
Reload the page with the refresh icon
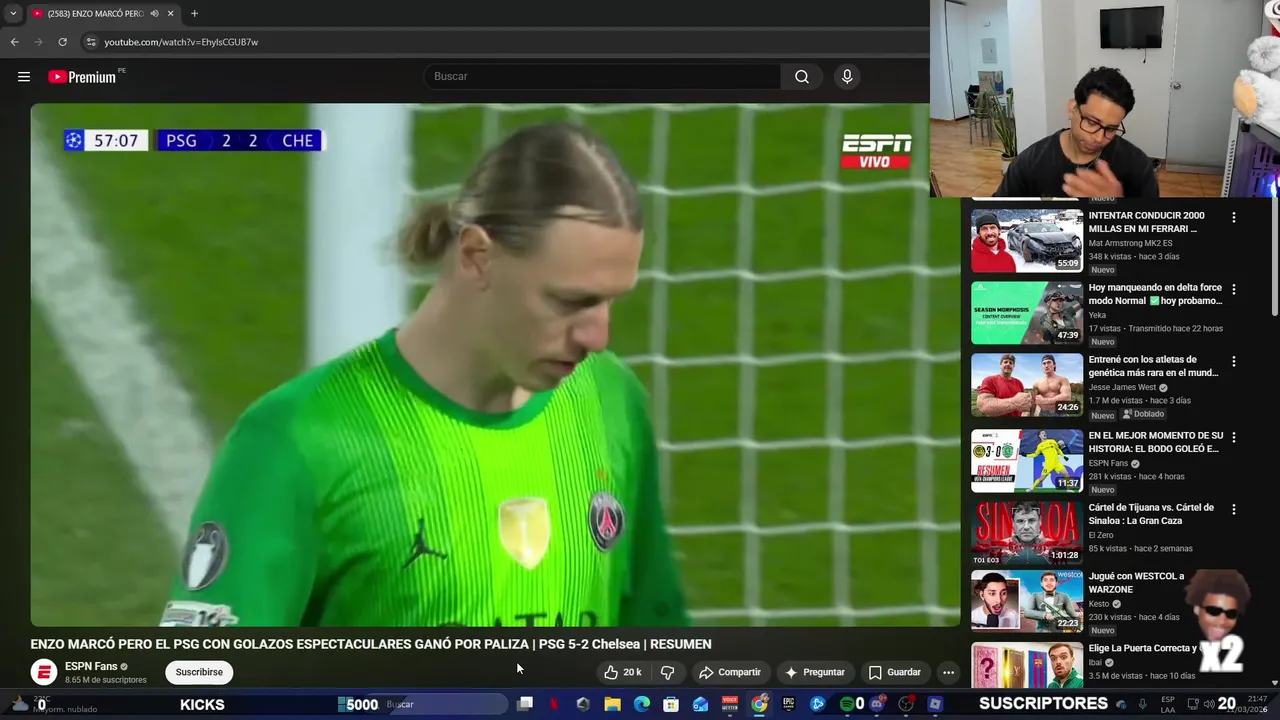pos(62,42)
